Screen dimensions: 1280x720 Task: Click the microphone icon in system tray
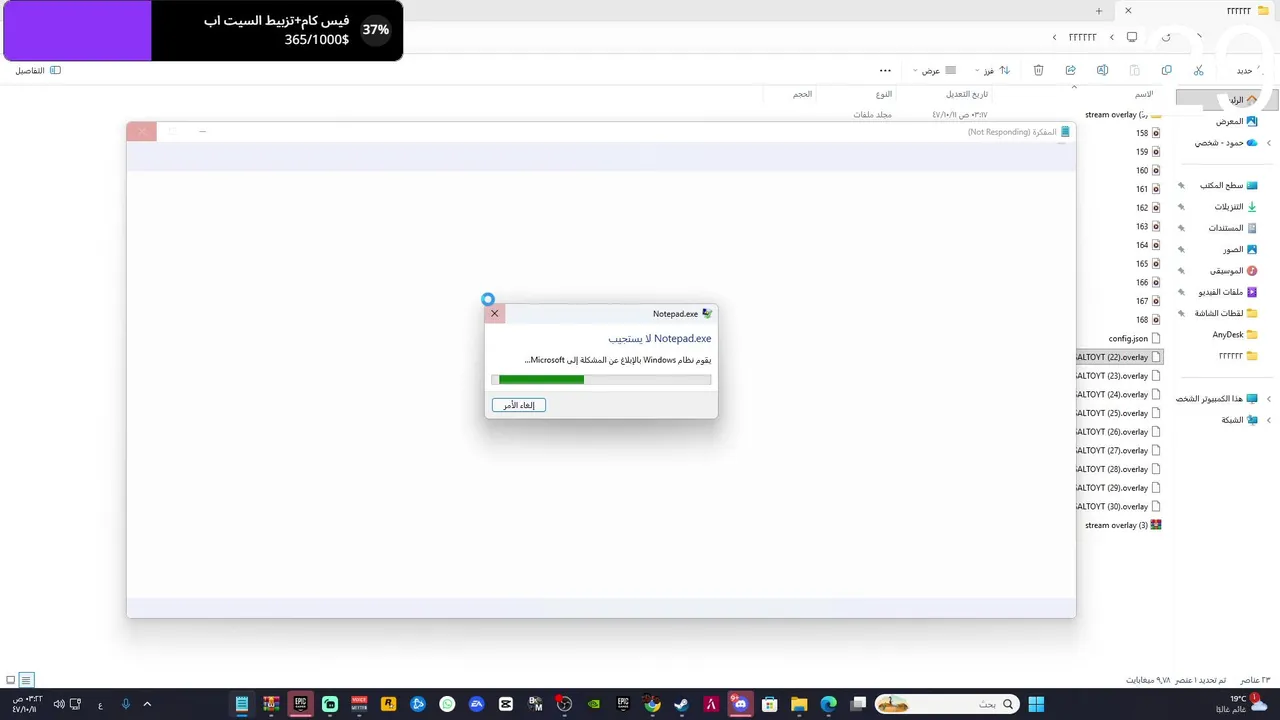(125, 704)
